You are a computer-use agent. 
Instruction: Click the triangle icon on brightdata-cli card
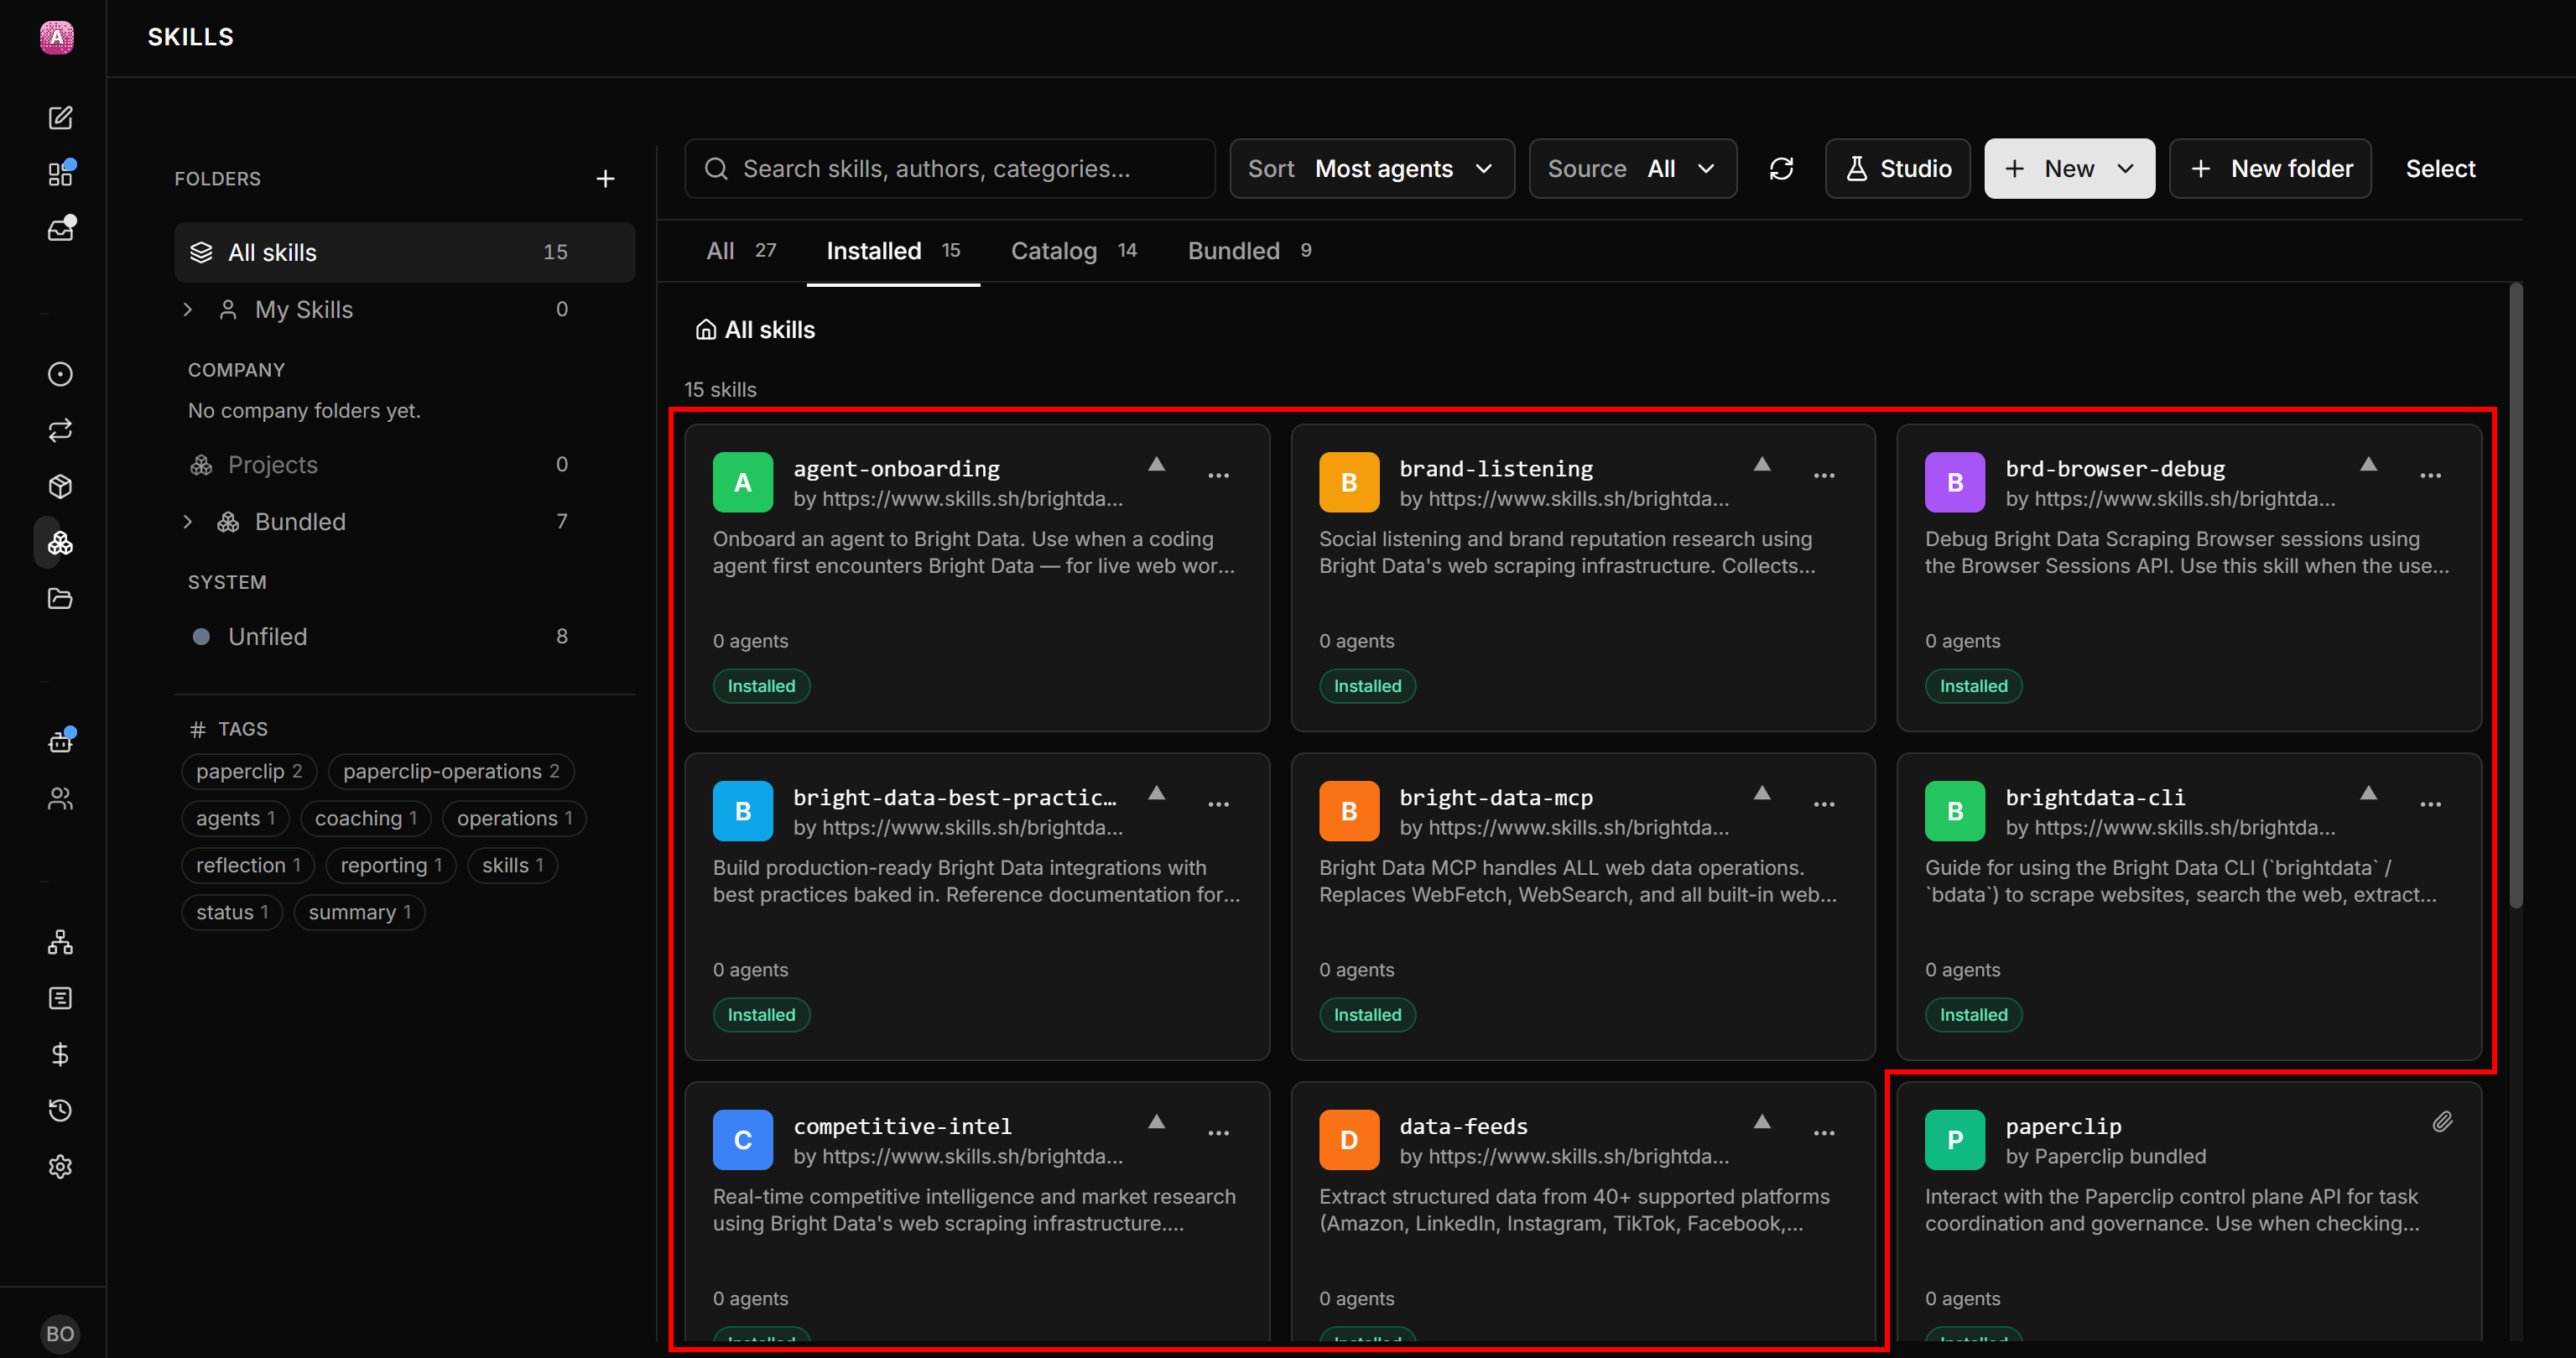pyautogui.click(x=2368, y=793)
